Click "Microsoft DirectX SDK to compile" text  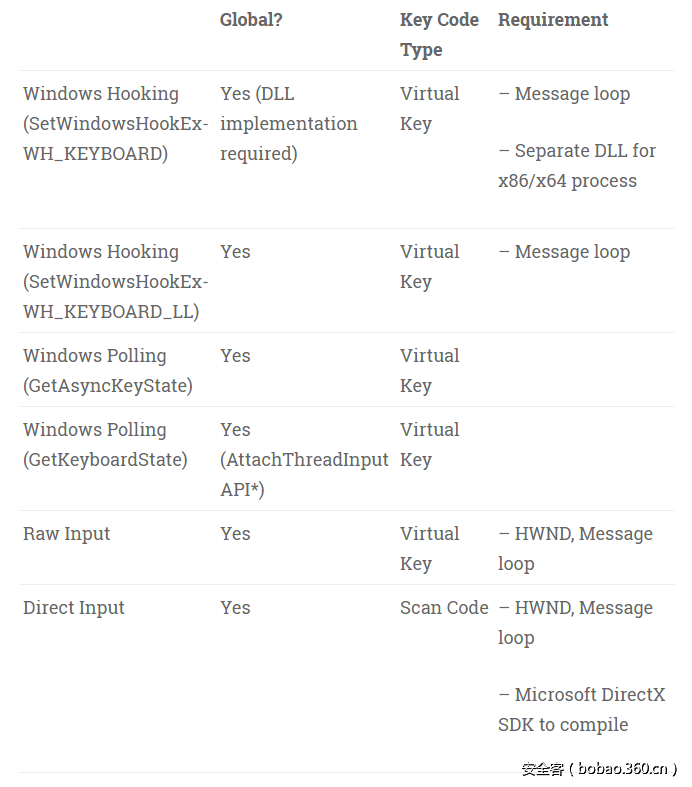(581, 710)
